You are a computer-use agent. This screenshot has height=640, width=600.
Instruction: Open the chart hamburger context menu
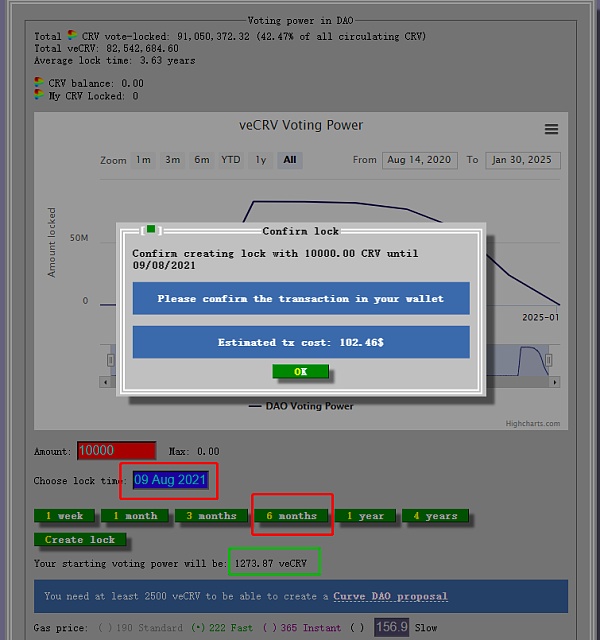point(551,129)
